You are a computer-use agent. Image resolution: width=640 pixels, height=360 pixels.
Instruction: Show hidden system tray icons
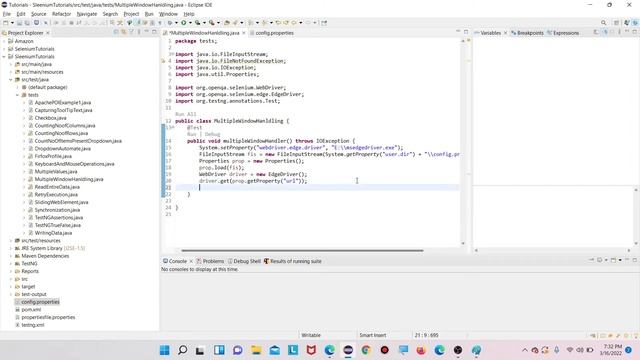coord(524,350)
